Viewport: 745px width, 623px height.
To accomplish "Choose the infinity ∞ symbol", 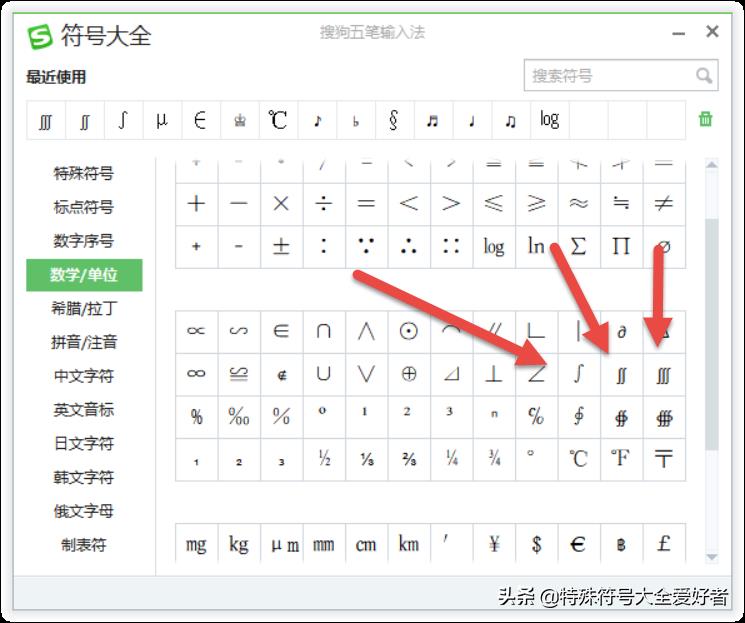I will coord(196,374).
